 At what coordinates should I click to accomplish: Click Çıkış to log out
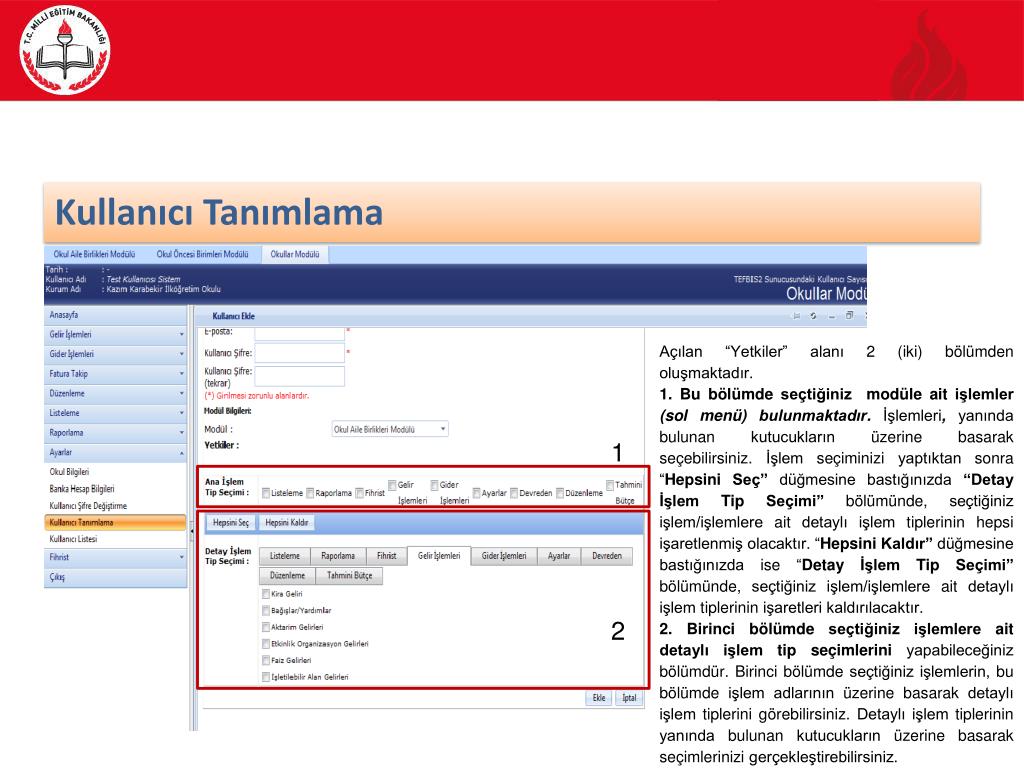115,577
